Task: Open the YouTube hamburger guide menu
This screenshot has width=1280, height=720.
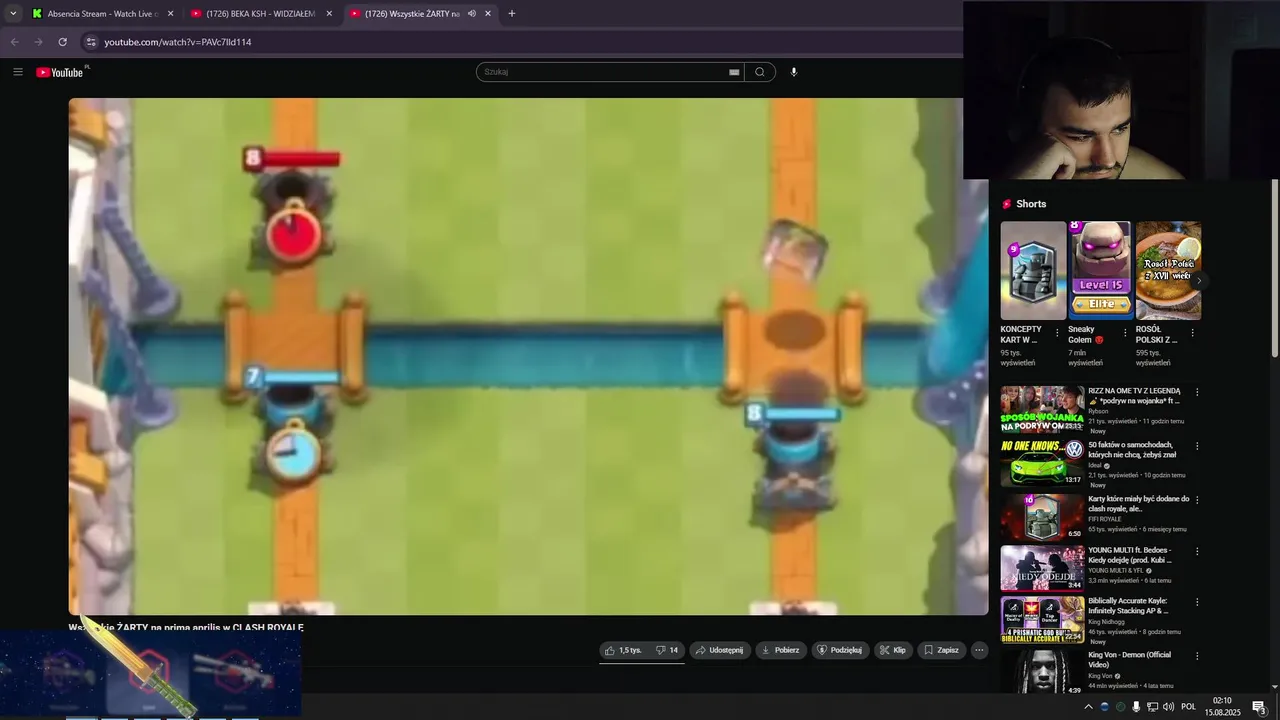Action: (x=18, y=72)
